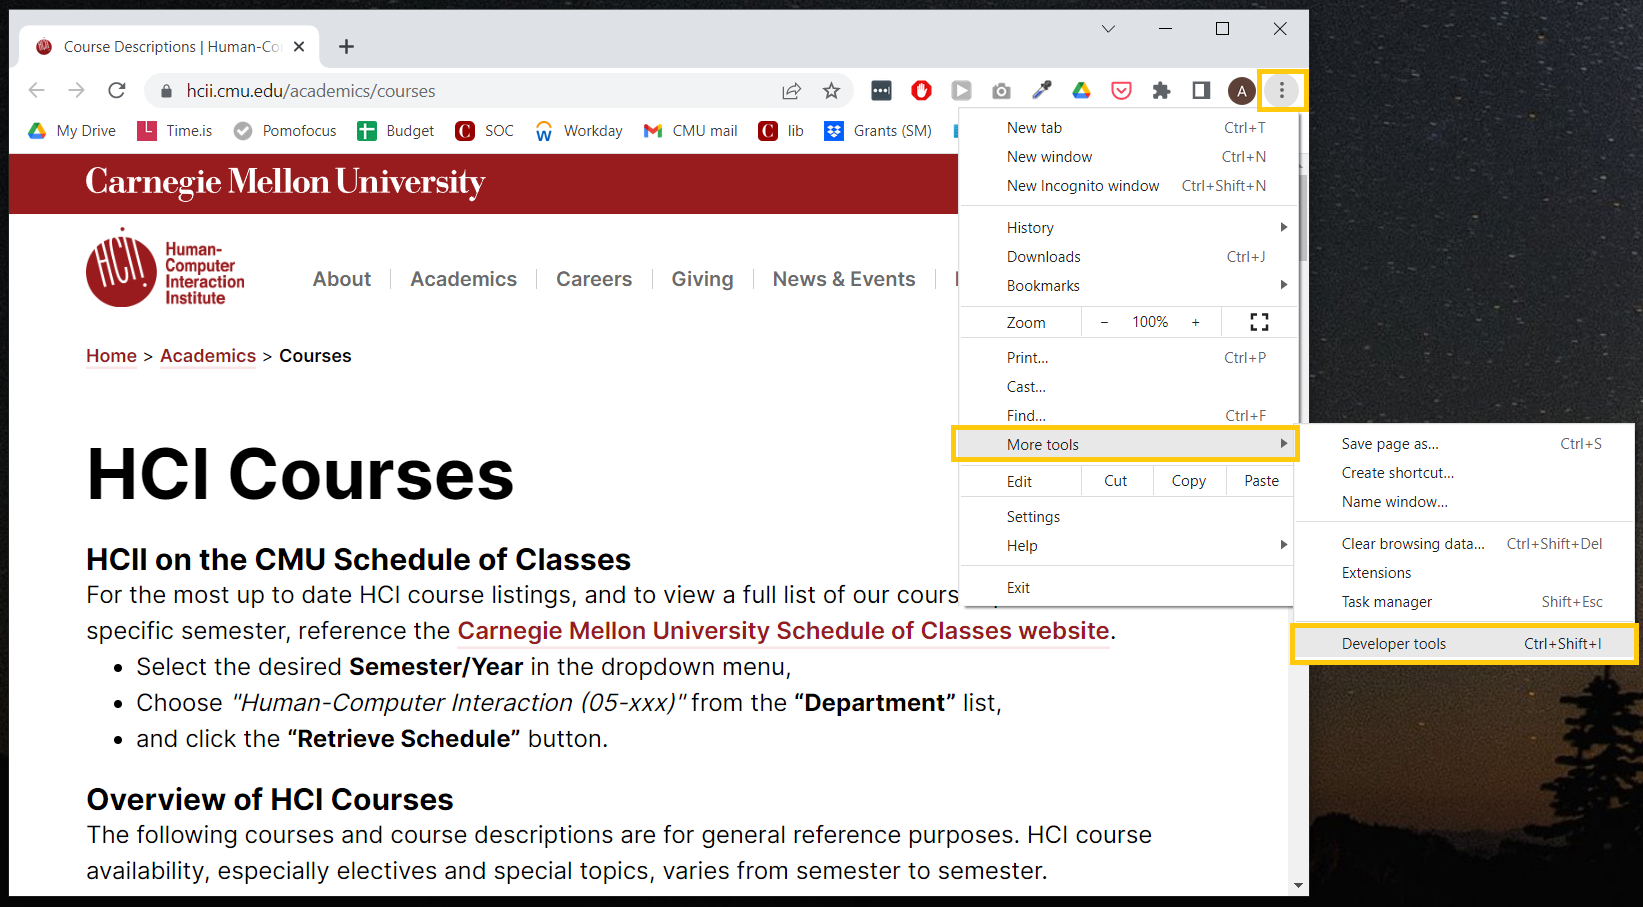Image resolution: width=1643 pixels, height=907 pixels.
Task: Click the Careers navigation item
Action: click(x=594, y=279)
